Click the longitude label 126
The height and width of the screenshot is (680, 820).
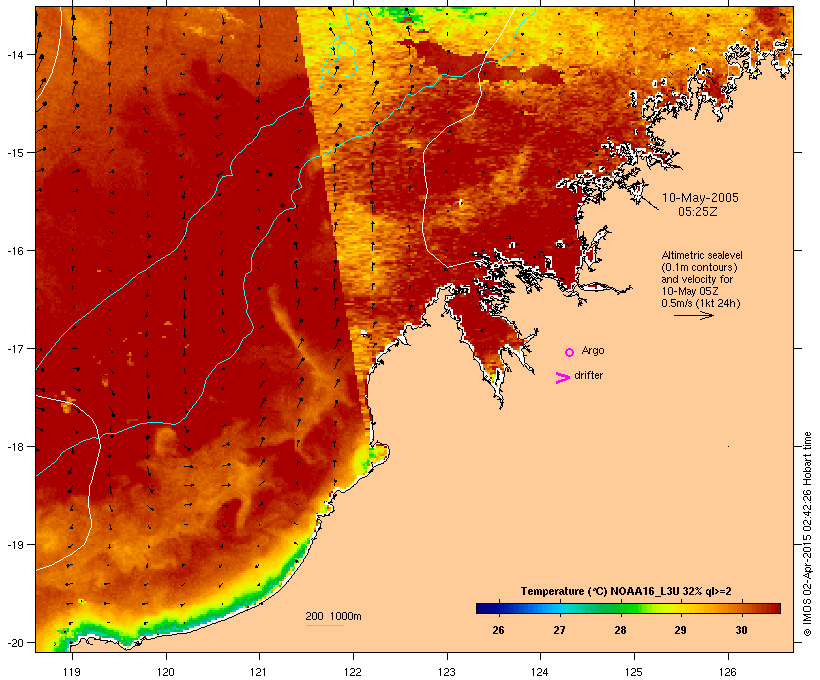(x=728, y=672)
